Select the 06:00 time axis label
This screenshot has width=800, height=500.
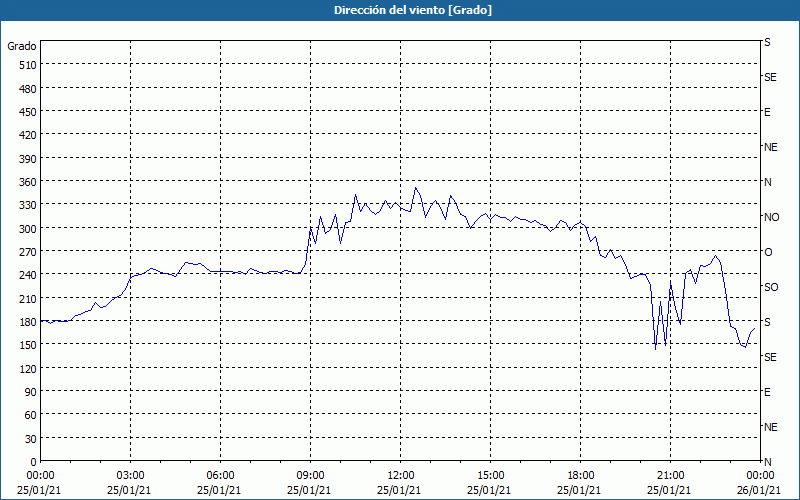[x=220, y=476]
